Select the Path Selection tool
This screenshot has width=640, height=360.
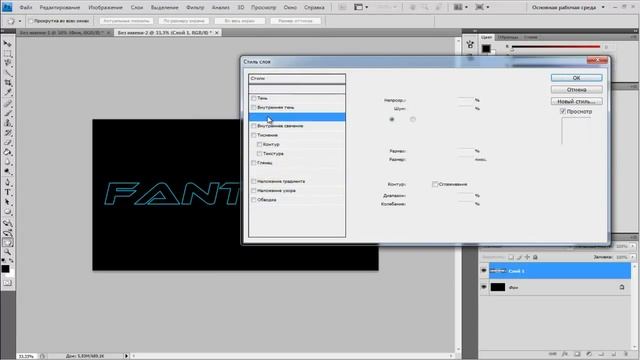[x=7, y=202]
